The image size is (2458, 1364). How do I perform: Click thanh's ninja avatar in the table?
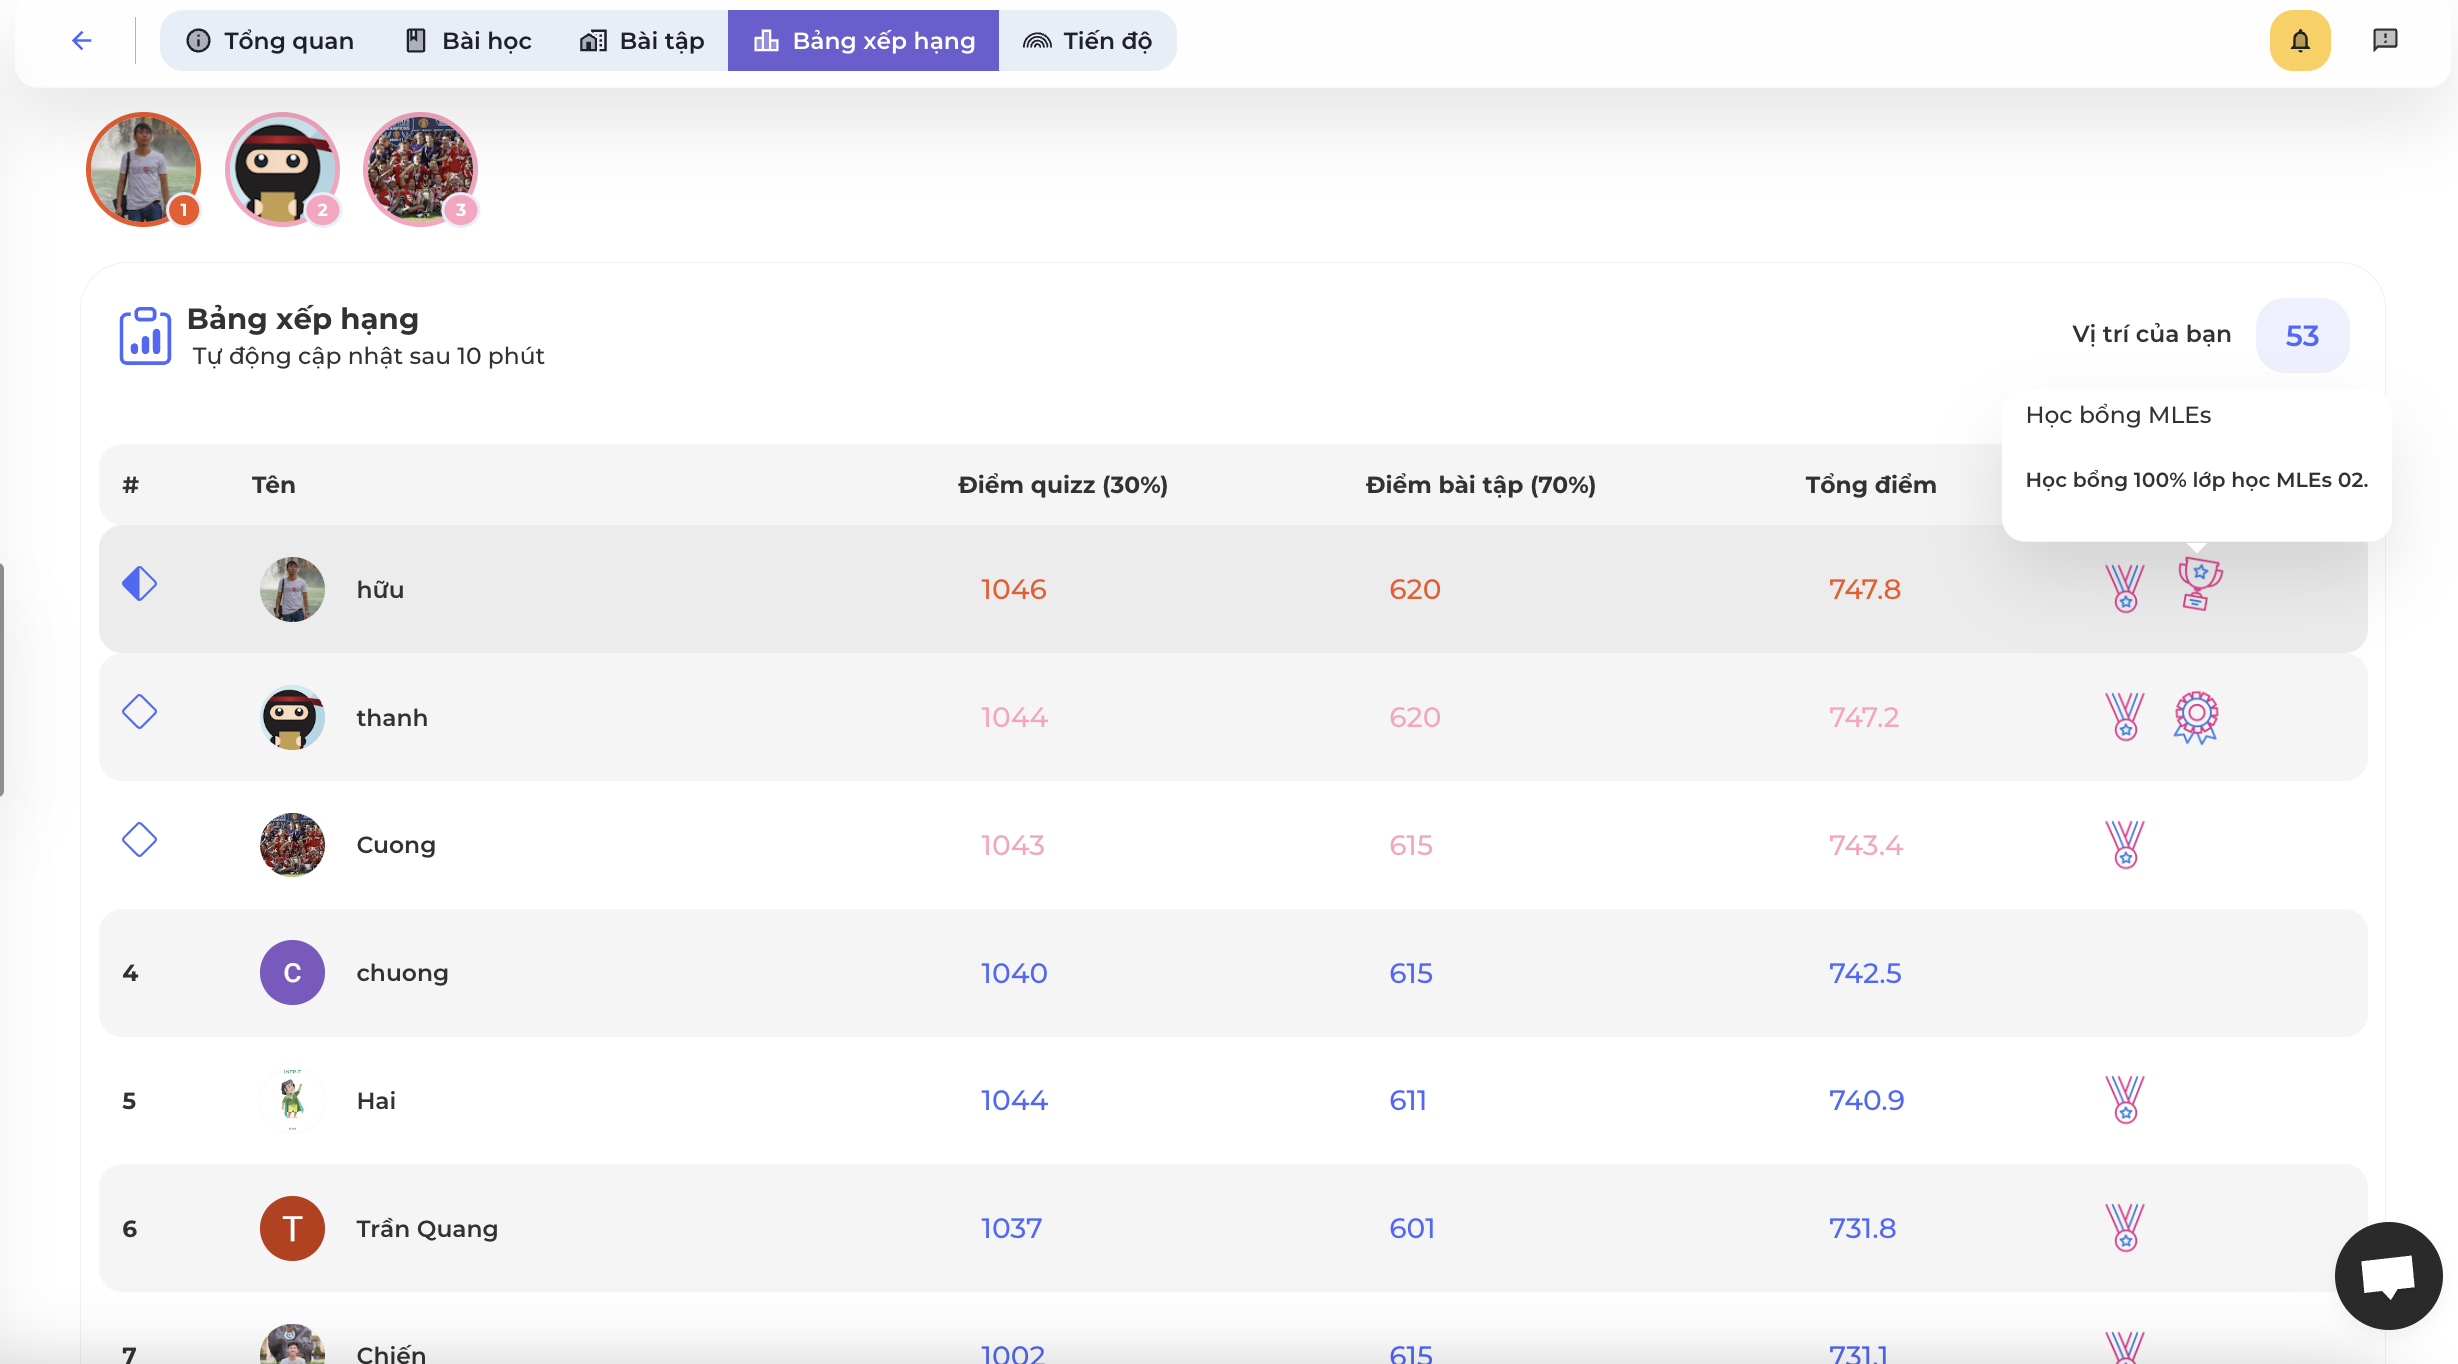(292, 717)
